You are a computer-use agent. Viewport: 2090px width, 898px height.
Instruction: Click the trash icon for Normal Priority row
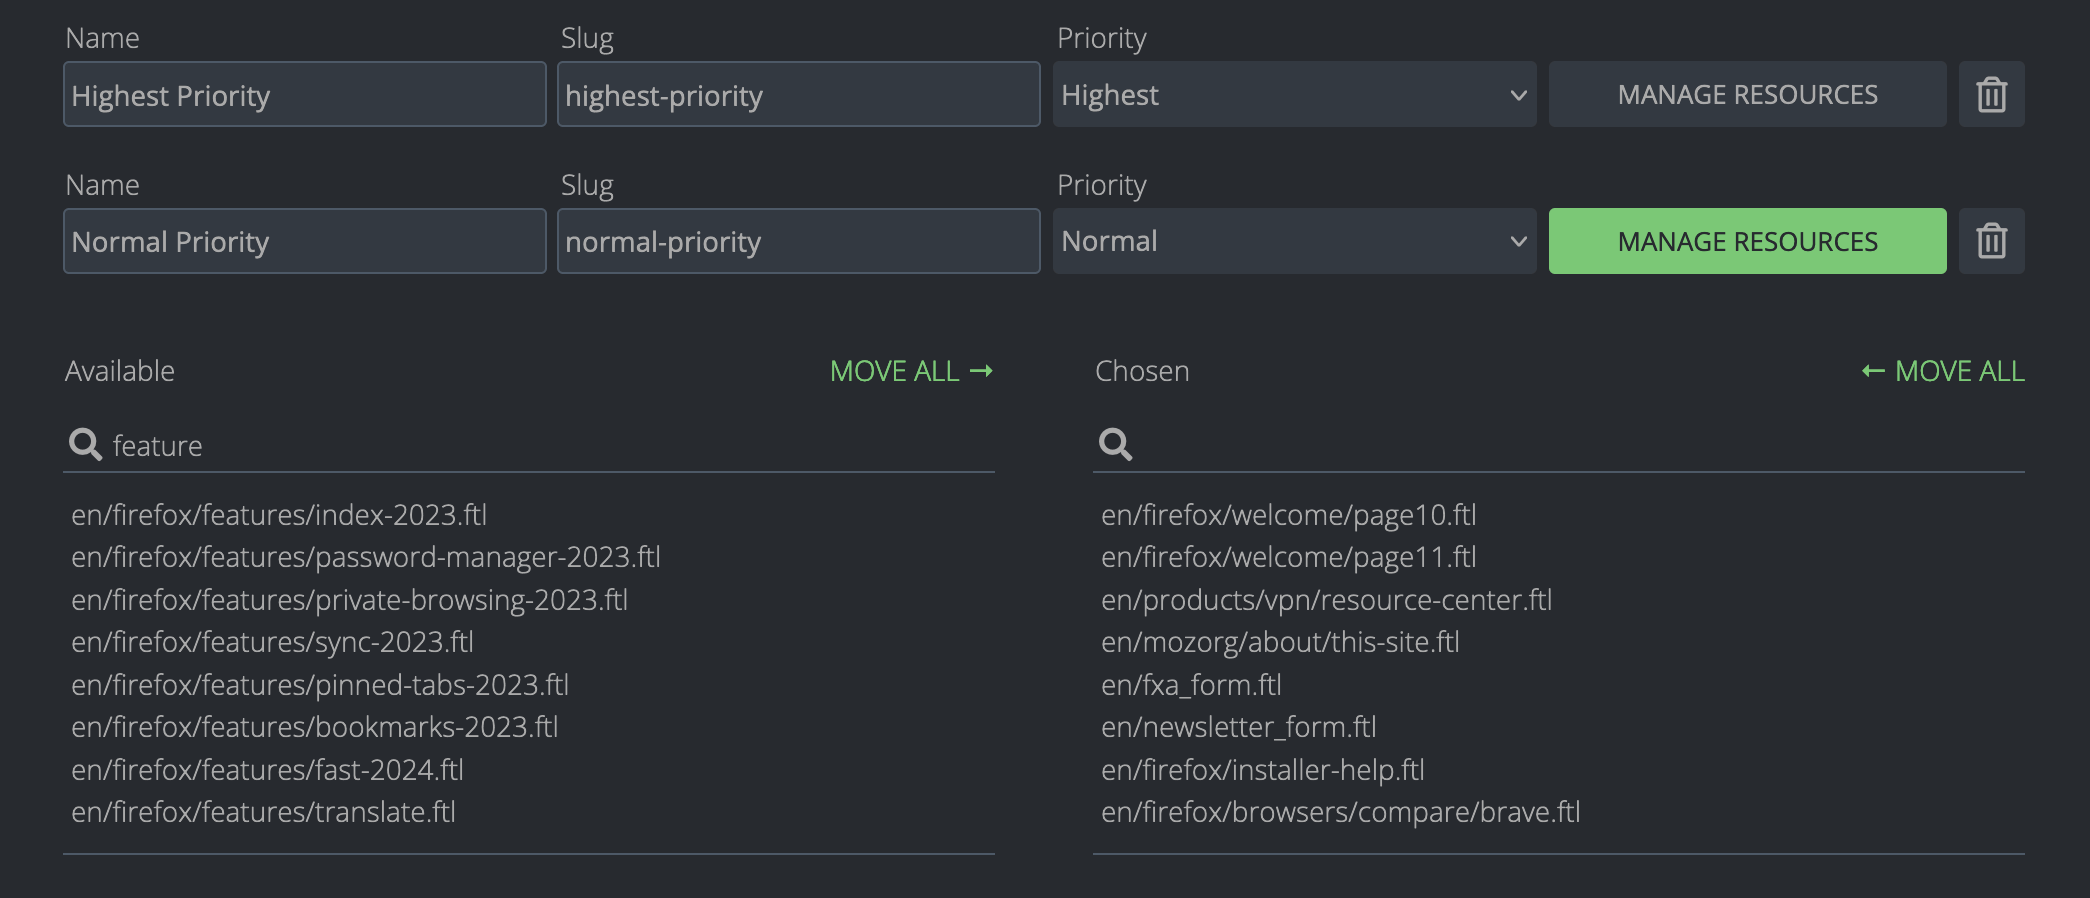click(1990, 241)
